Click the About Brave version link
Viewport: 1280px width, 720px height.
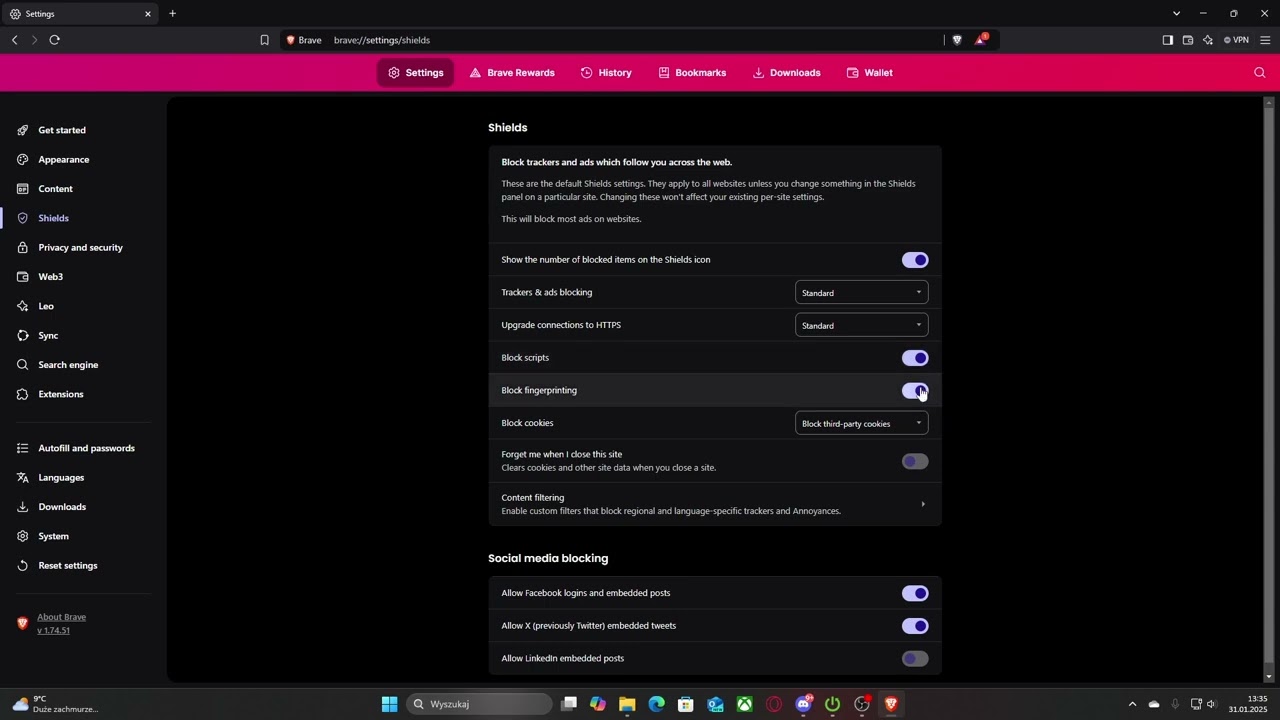pyautogui.click(x=61, y=623)
